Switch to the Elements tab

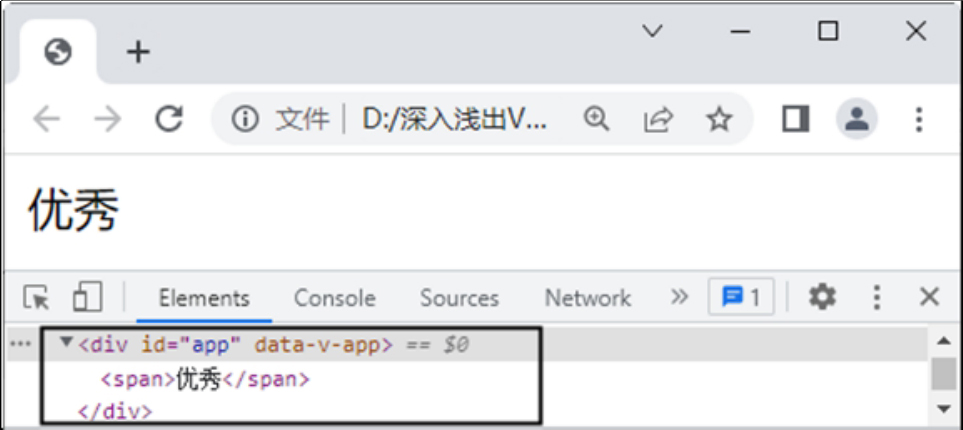tap(204, 299)
